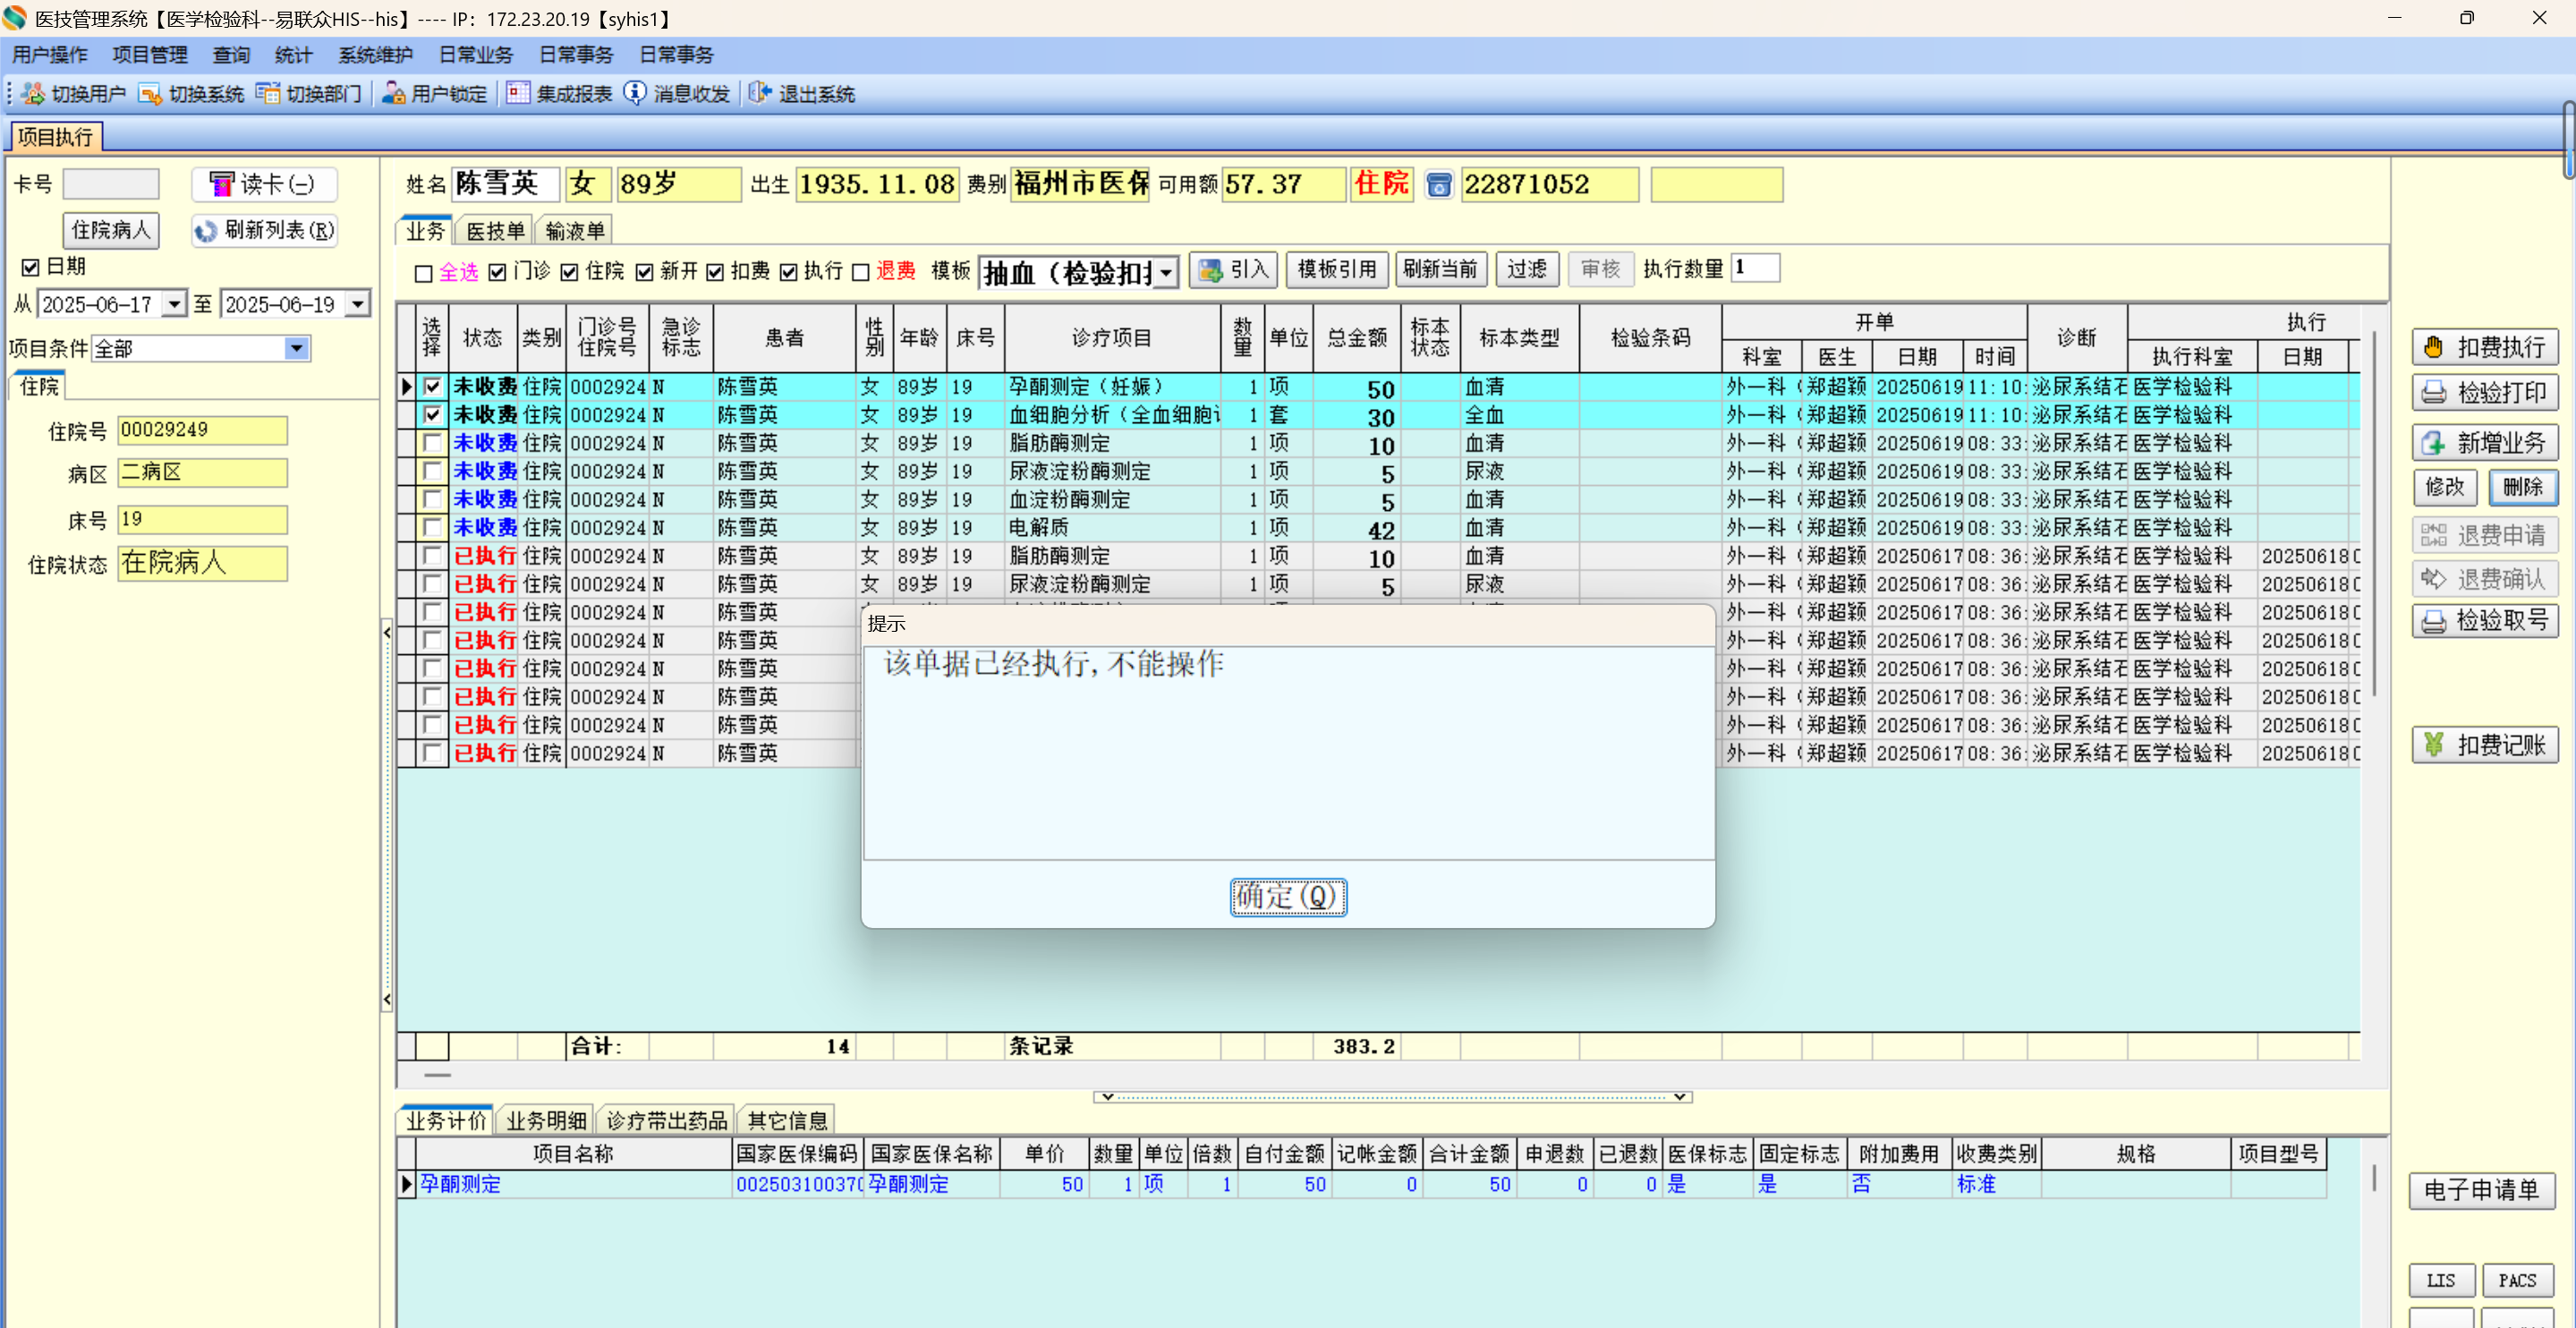The width and height of the screenshot is (2576, 1328).
Task: Expand the 项目条件 全部 dropdown
Action: [x=296, y=349]
